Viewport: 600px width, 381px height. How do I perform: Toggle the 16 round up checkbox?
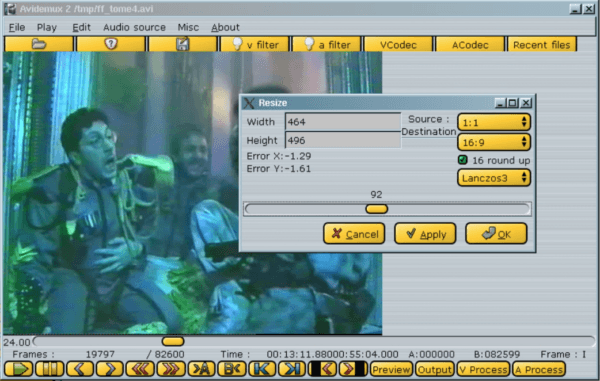[x=463, y=160]
